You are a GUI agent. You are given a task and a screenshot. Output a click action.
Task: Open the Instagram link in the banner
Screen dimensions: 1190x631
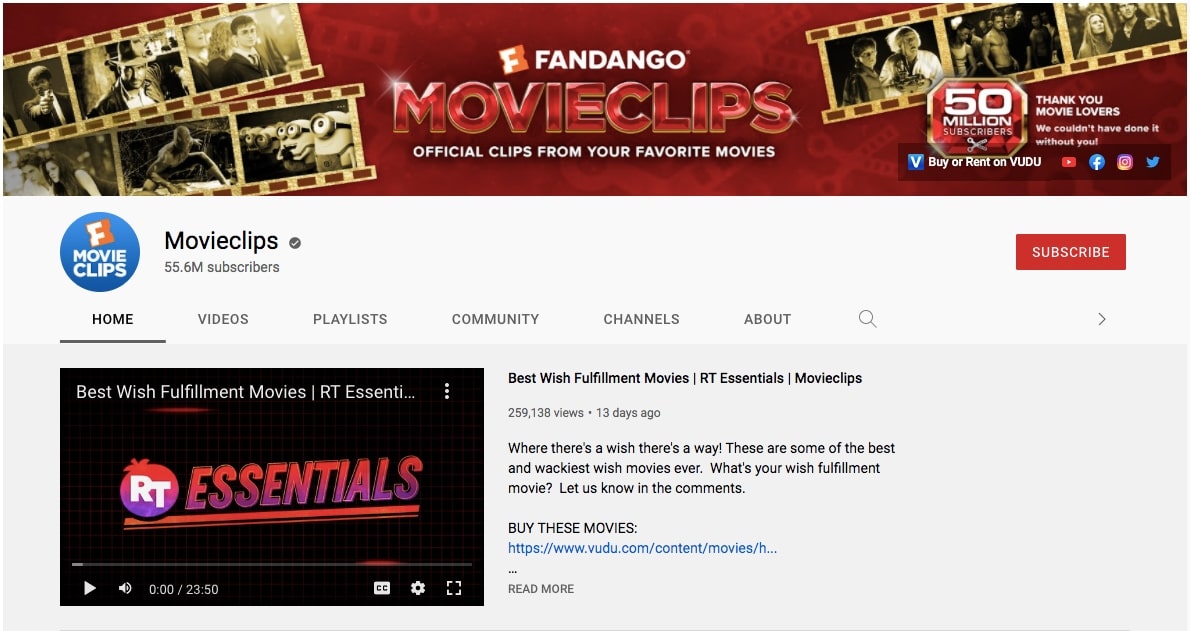click(x=1125, y=162)
